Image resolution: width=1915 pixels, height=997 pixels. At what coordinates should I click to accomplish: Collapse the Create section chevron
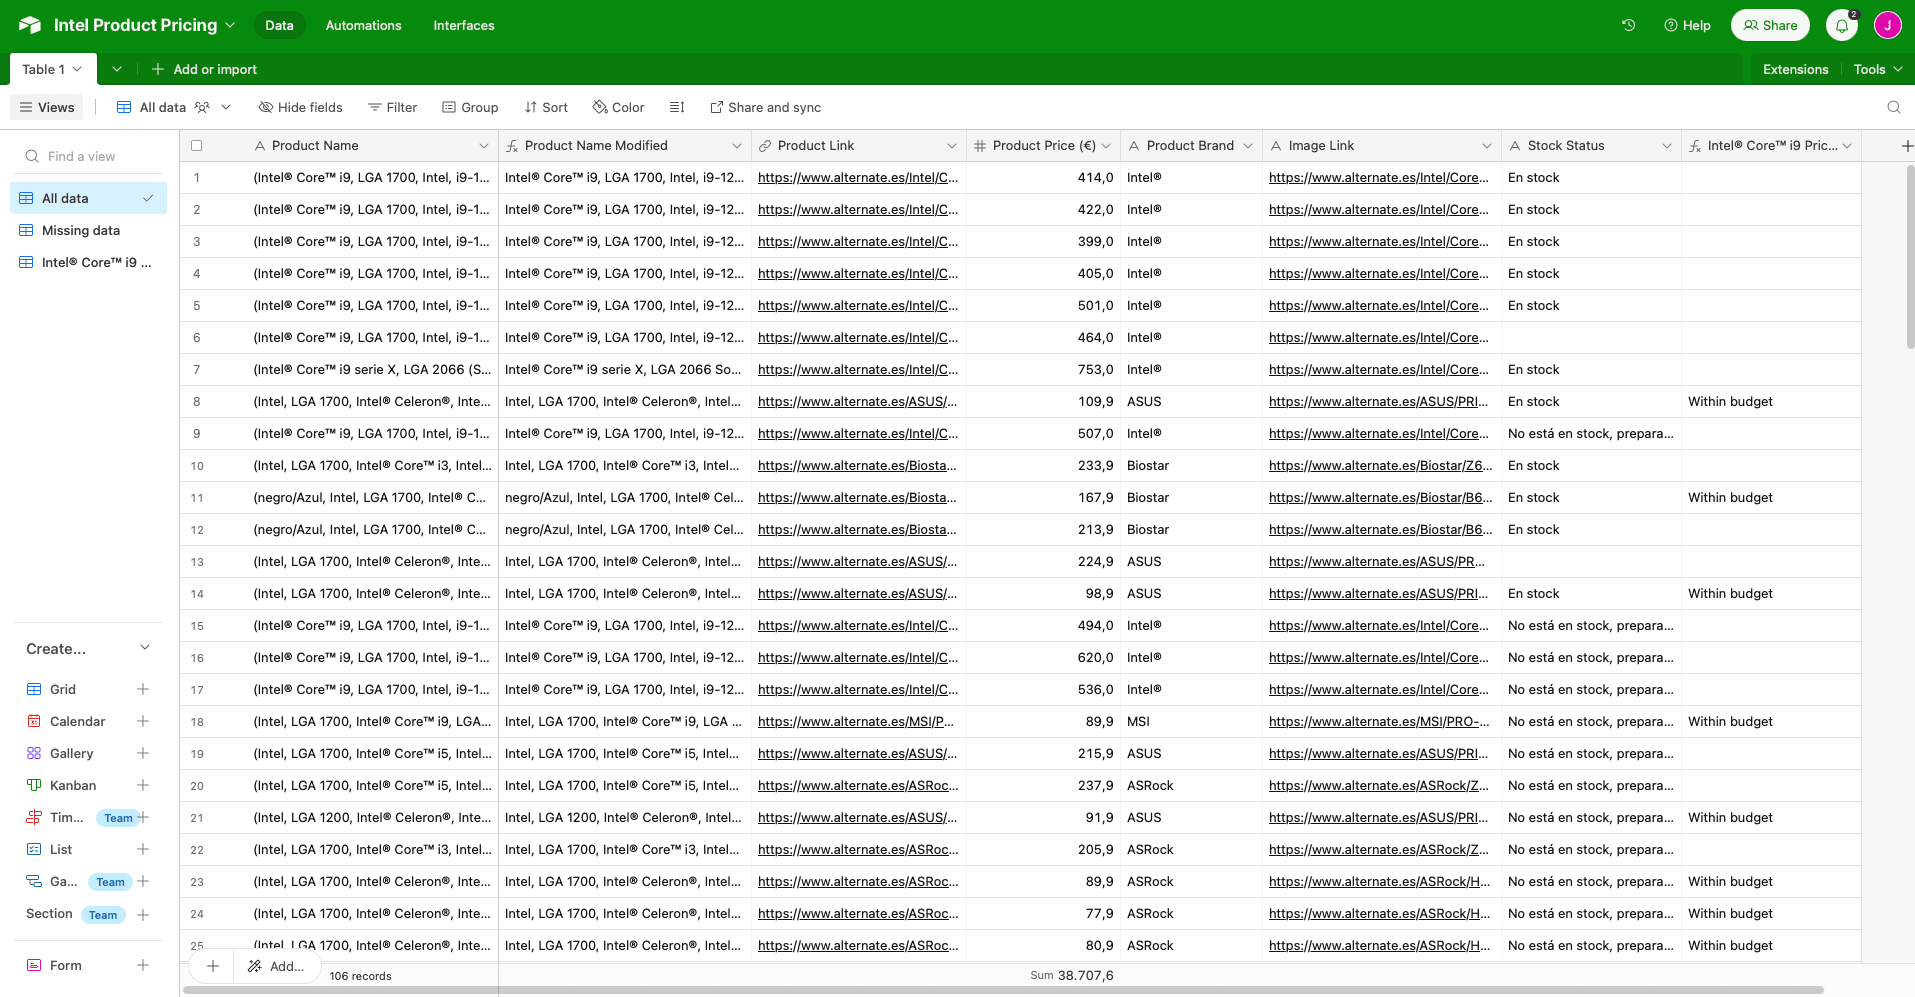point(145,648)
